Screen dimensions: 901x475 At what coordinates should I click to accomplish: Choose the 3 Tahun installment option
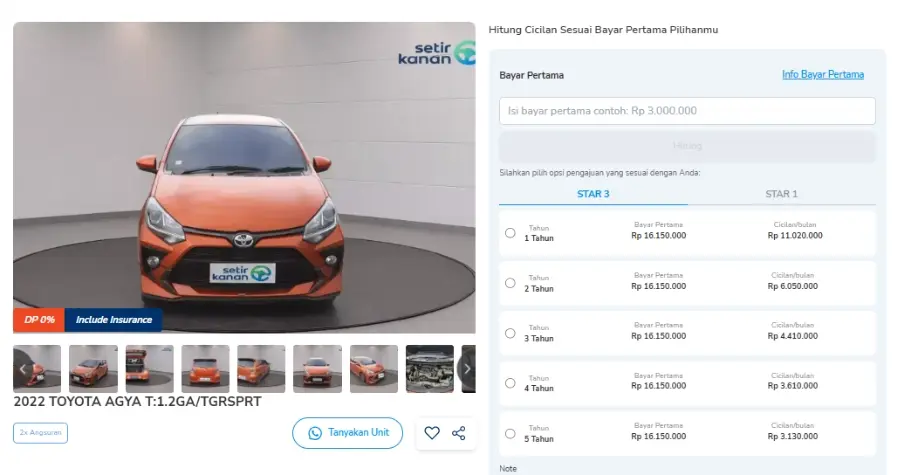pos(510,333)
